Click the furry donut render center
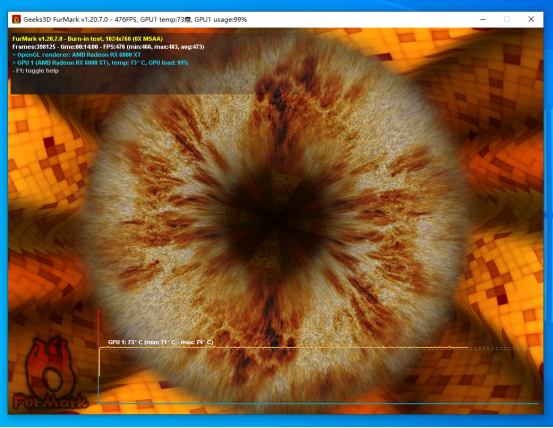 click(x=277, y=222)
